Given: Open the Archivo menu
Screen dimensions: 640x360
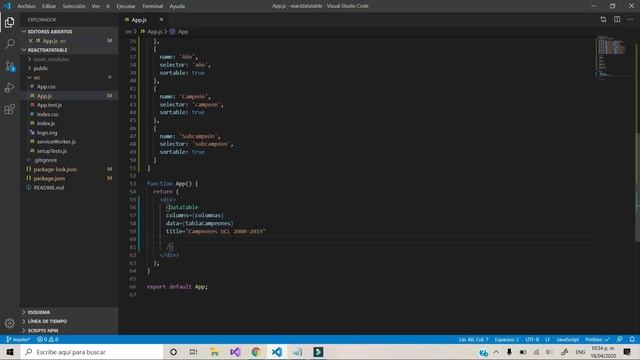Looking at the screenshot, I should coord(27,6).
